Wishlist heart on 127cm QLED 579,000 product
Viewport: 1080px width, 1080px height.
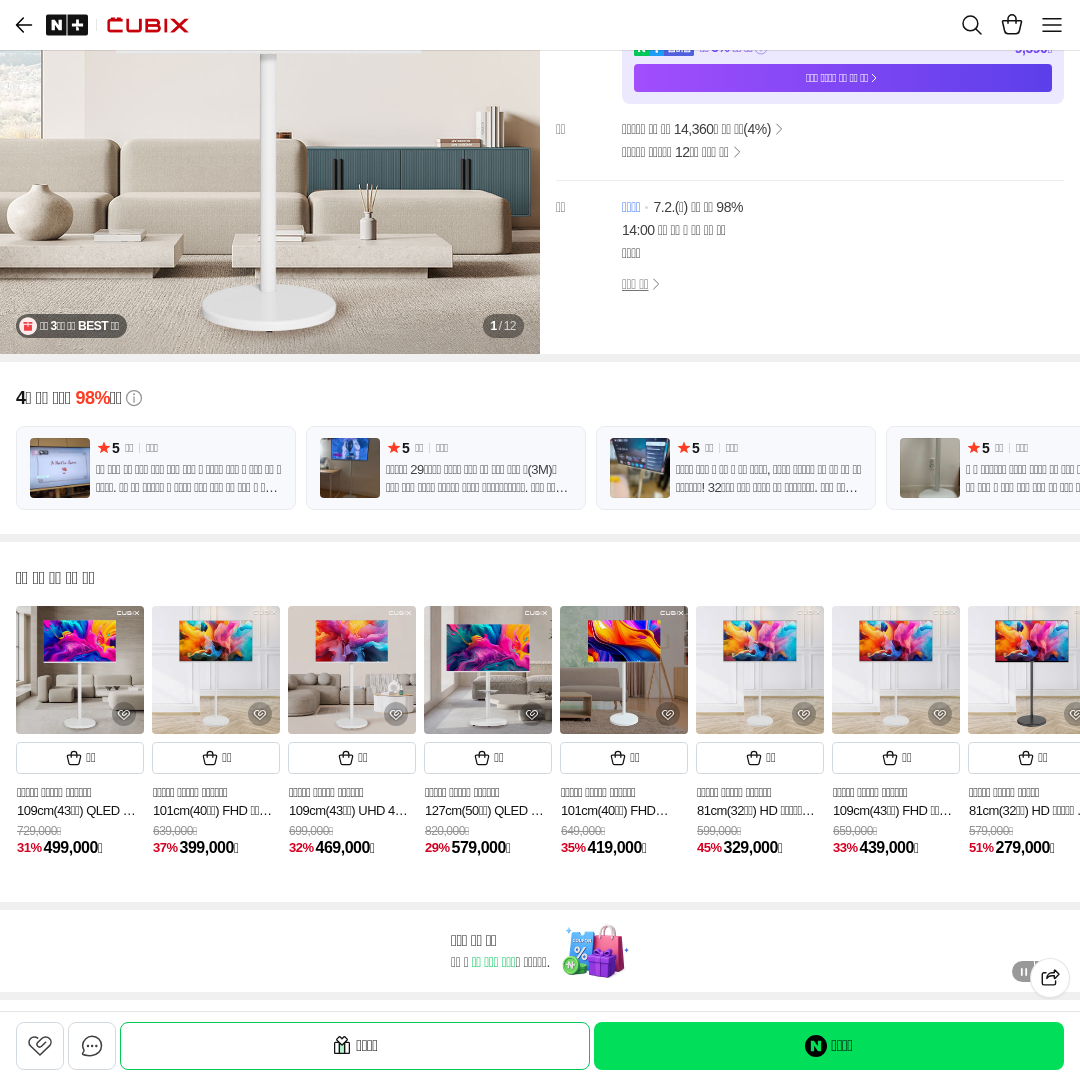532,714
